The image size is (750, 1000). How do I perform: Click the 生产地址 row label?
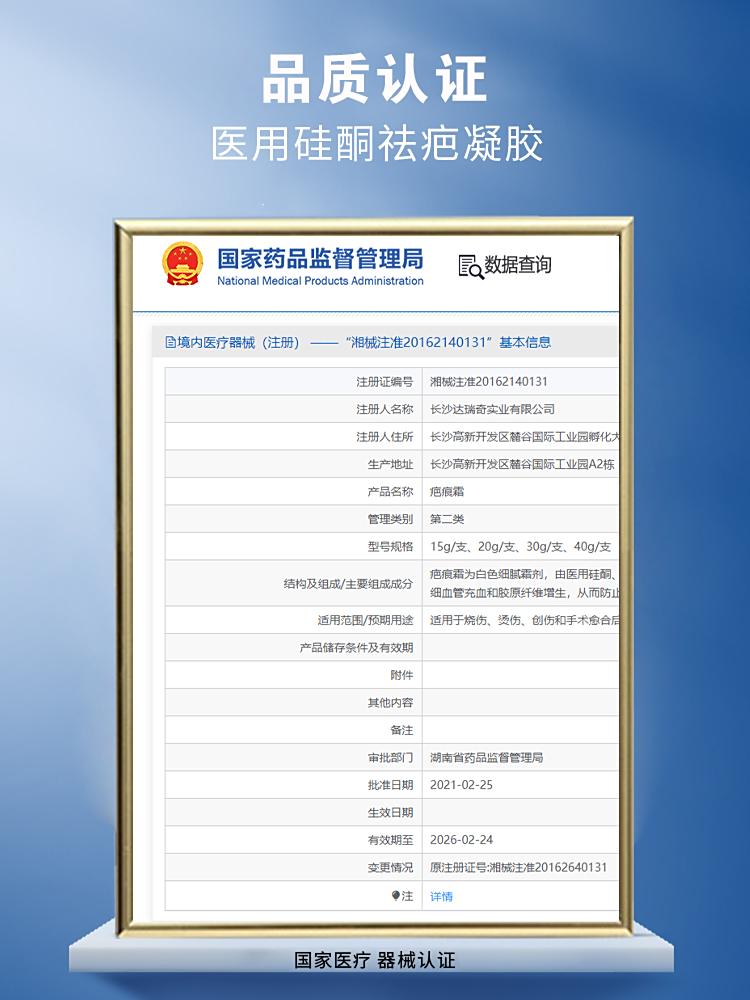pos(390,464)
